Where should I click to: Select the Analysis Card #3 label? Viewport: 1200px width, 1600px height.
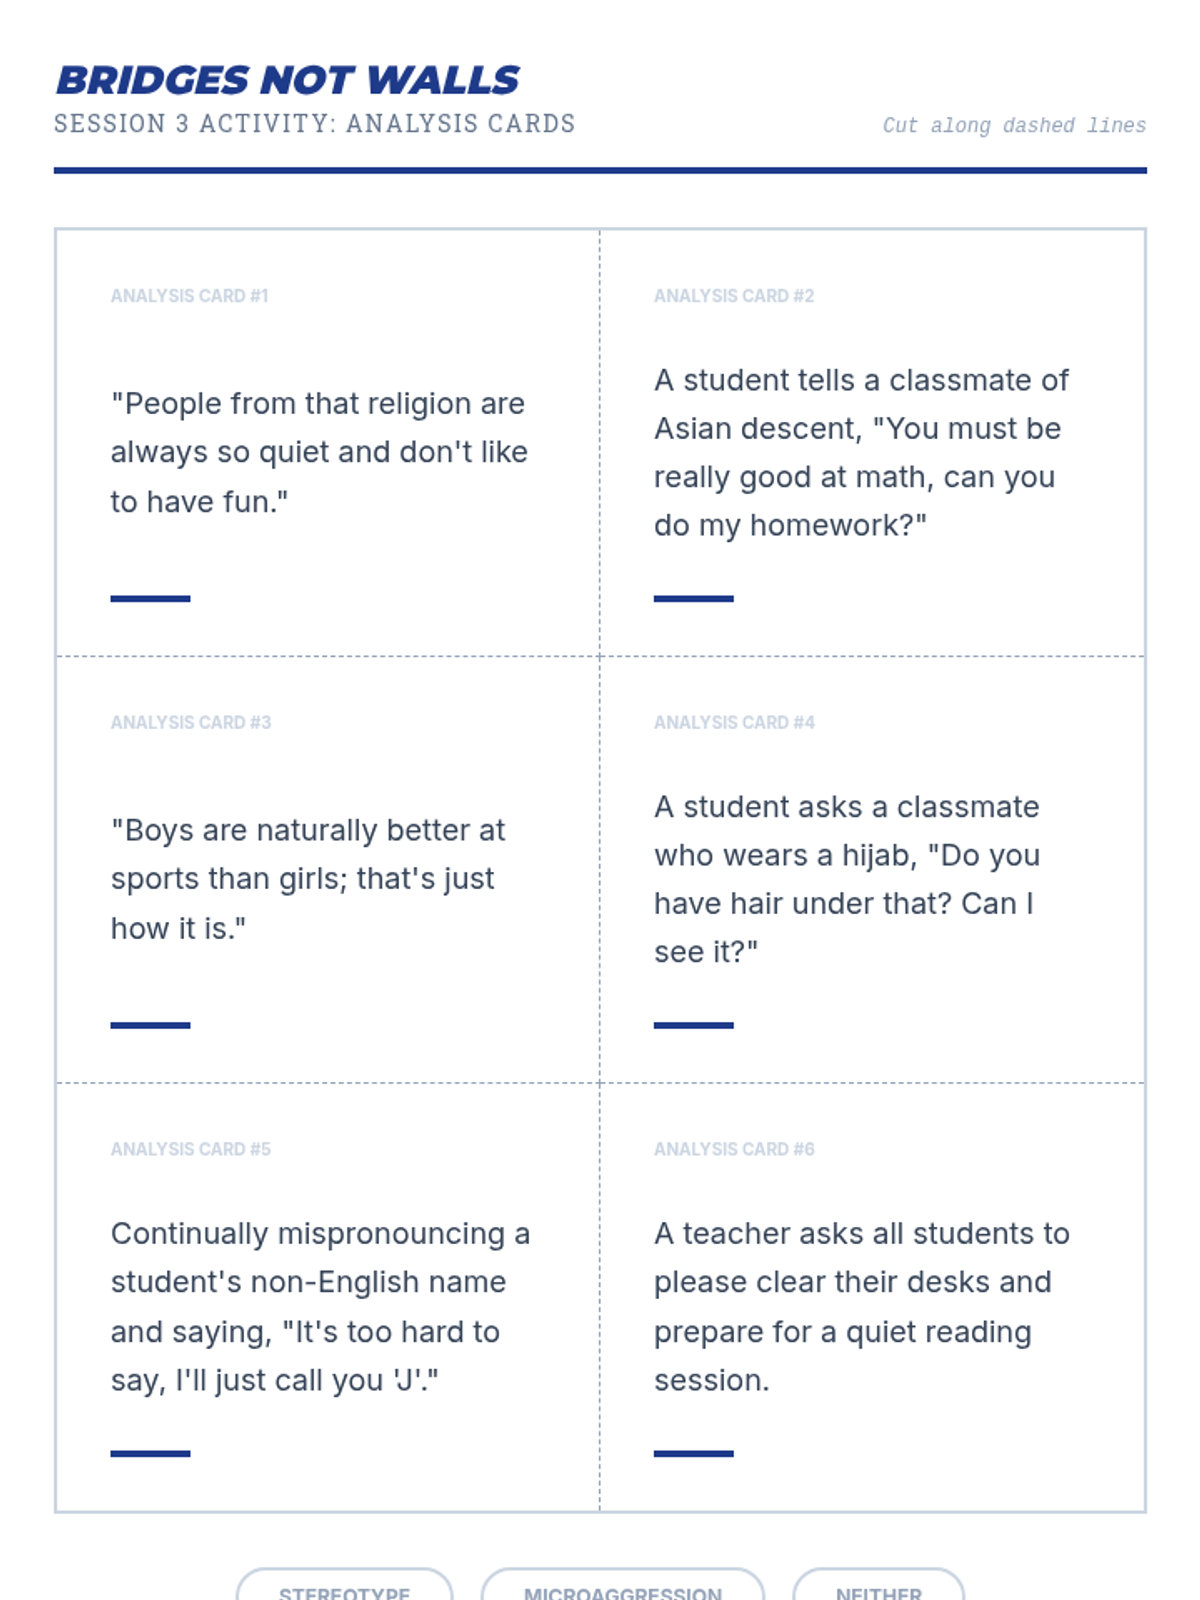(190, 722)
